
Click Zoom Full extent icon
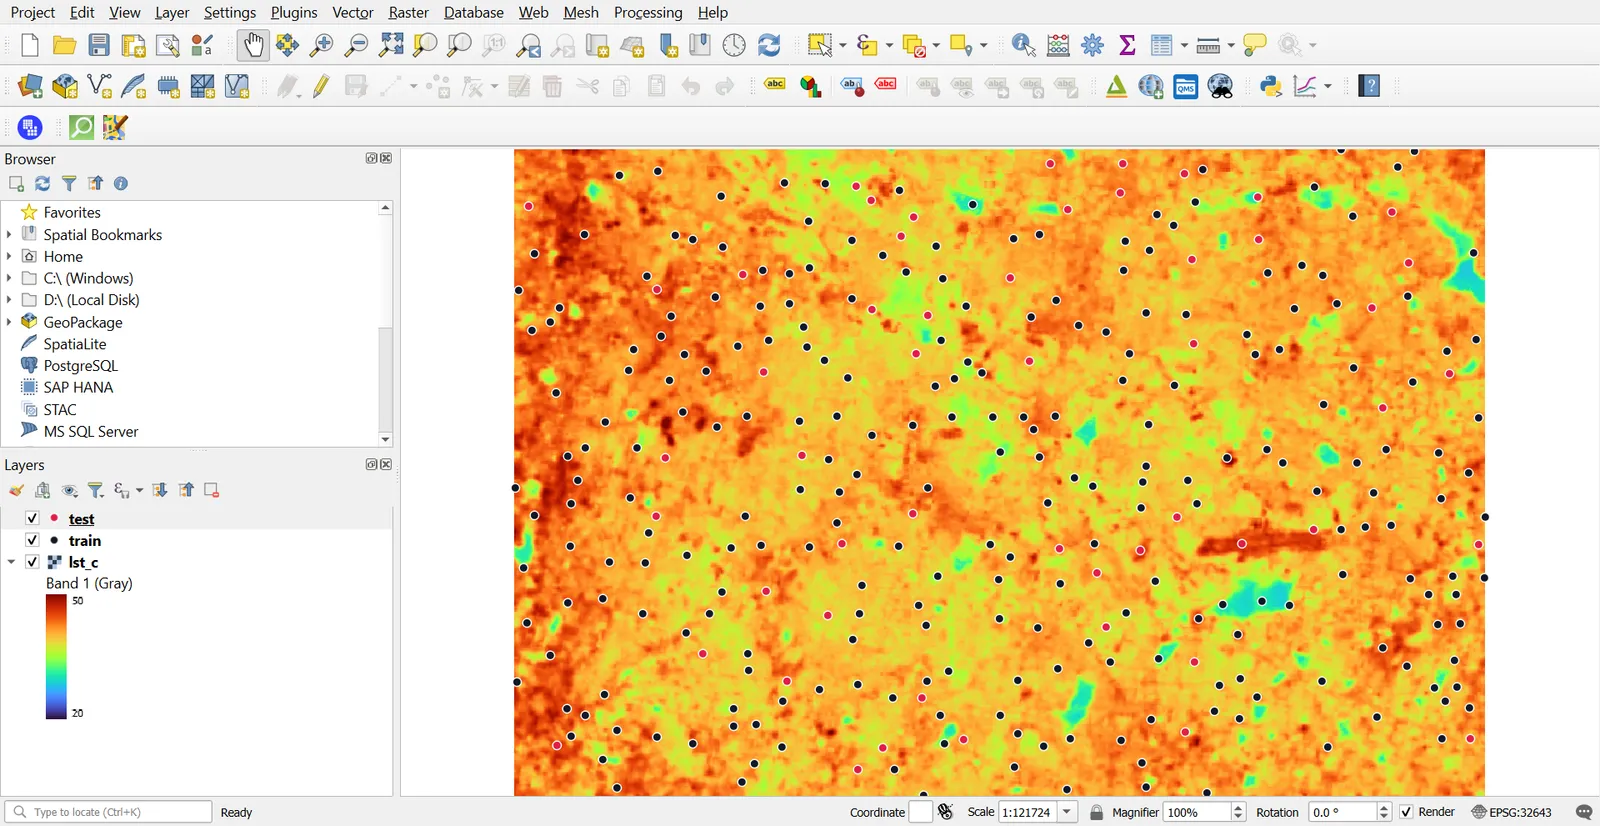coord(391,45)
